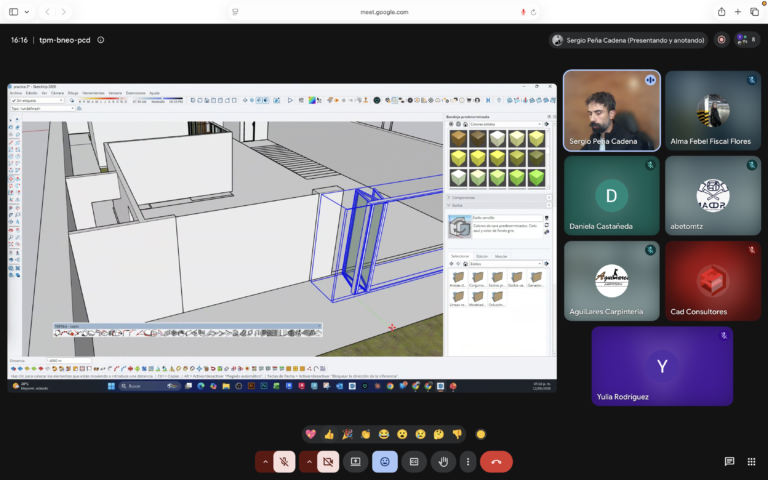
Task: Leave the call with red button
Action: [x=496, y=462]
